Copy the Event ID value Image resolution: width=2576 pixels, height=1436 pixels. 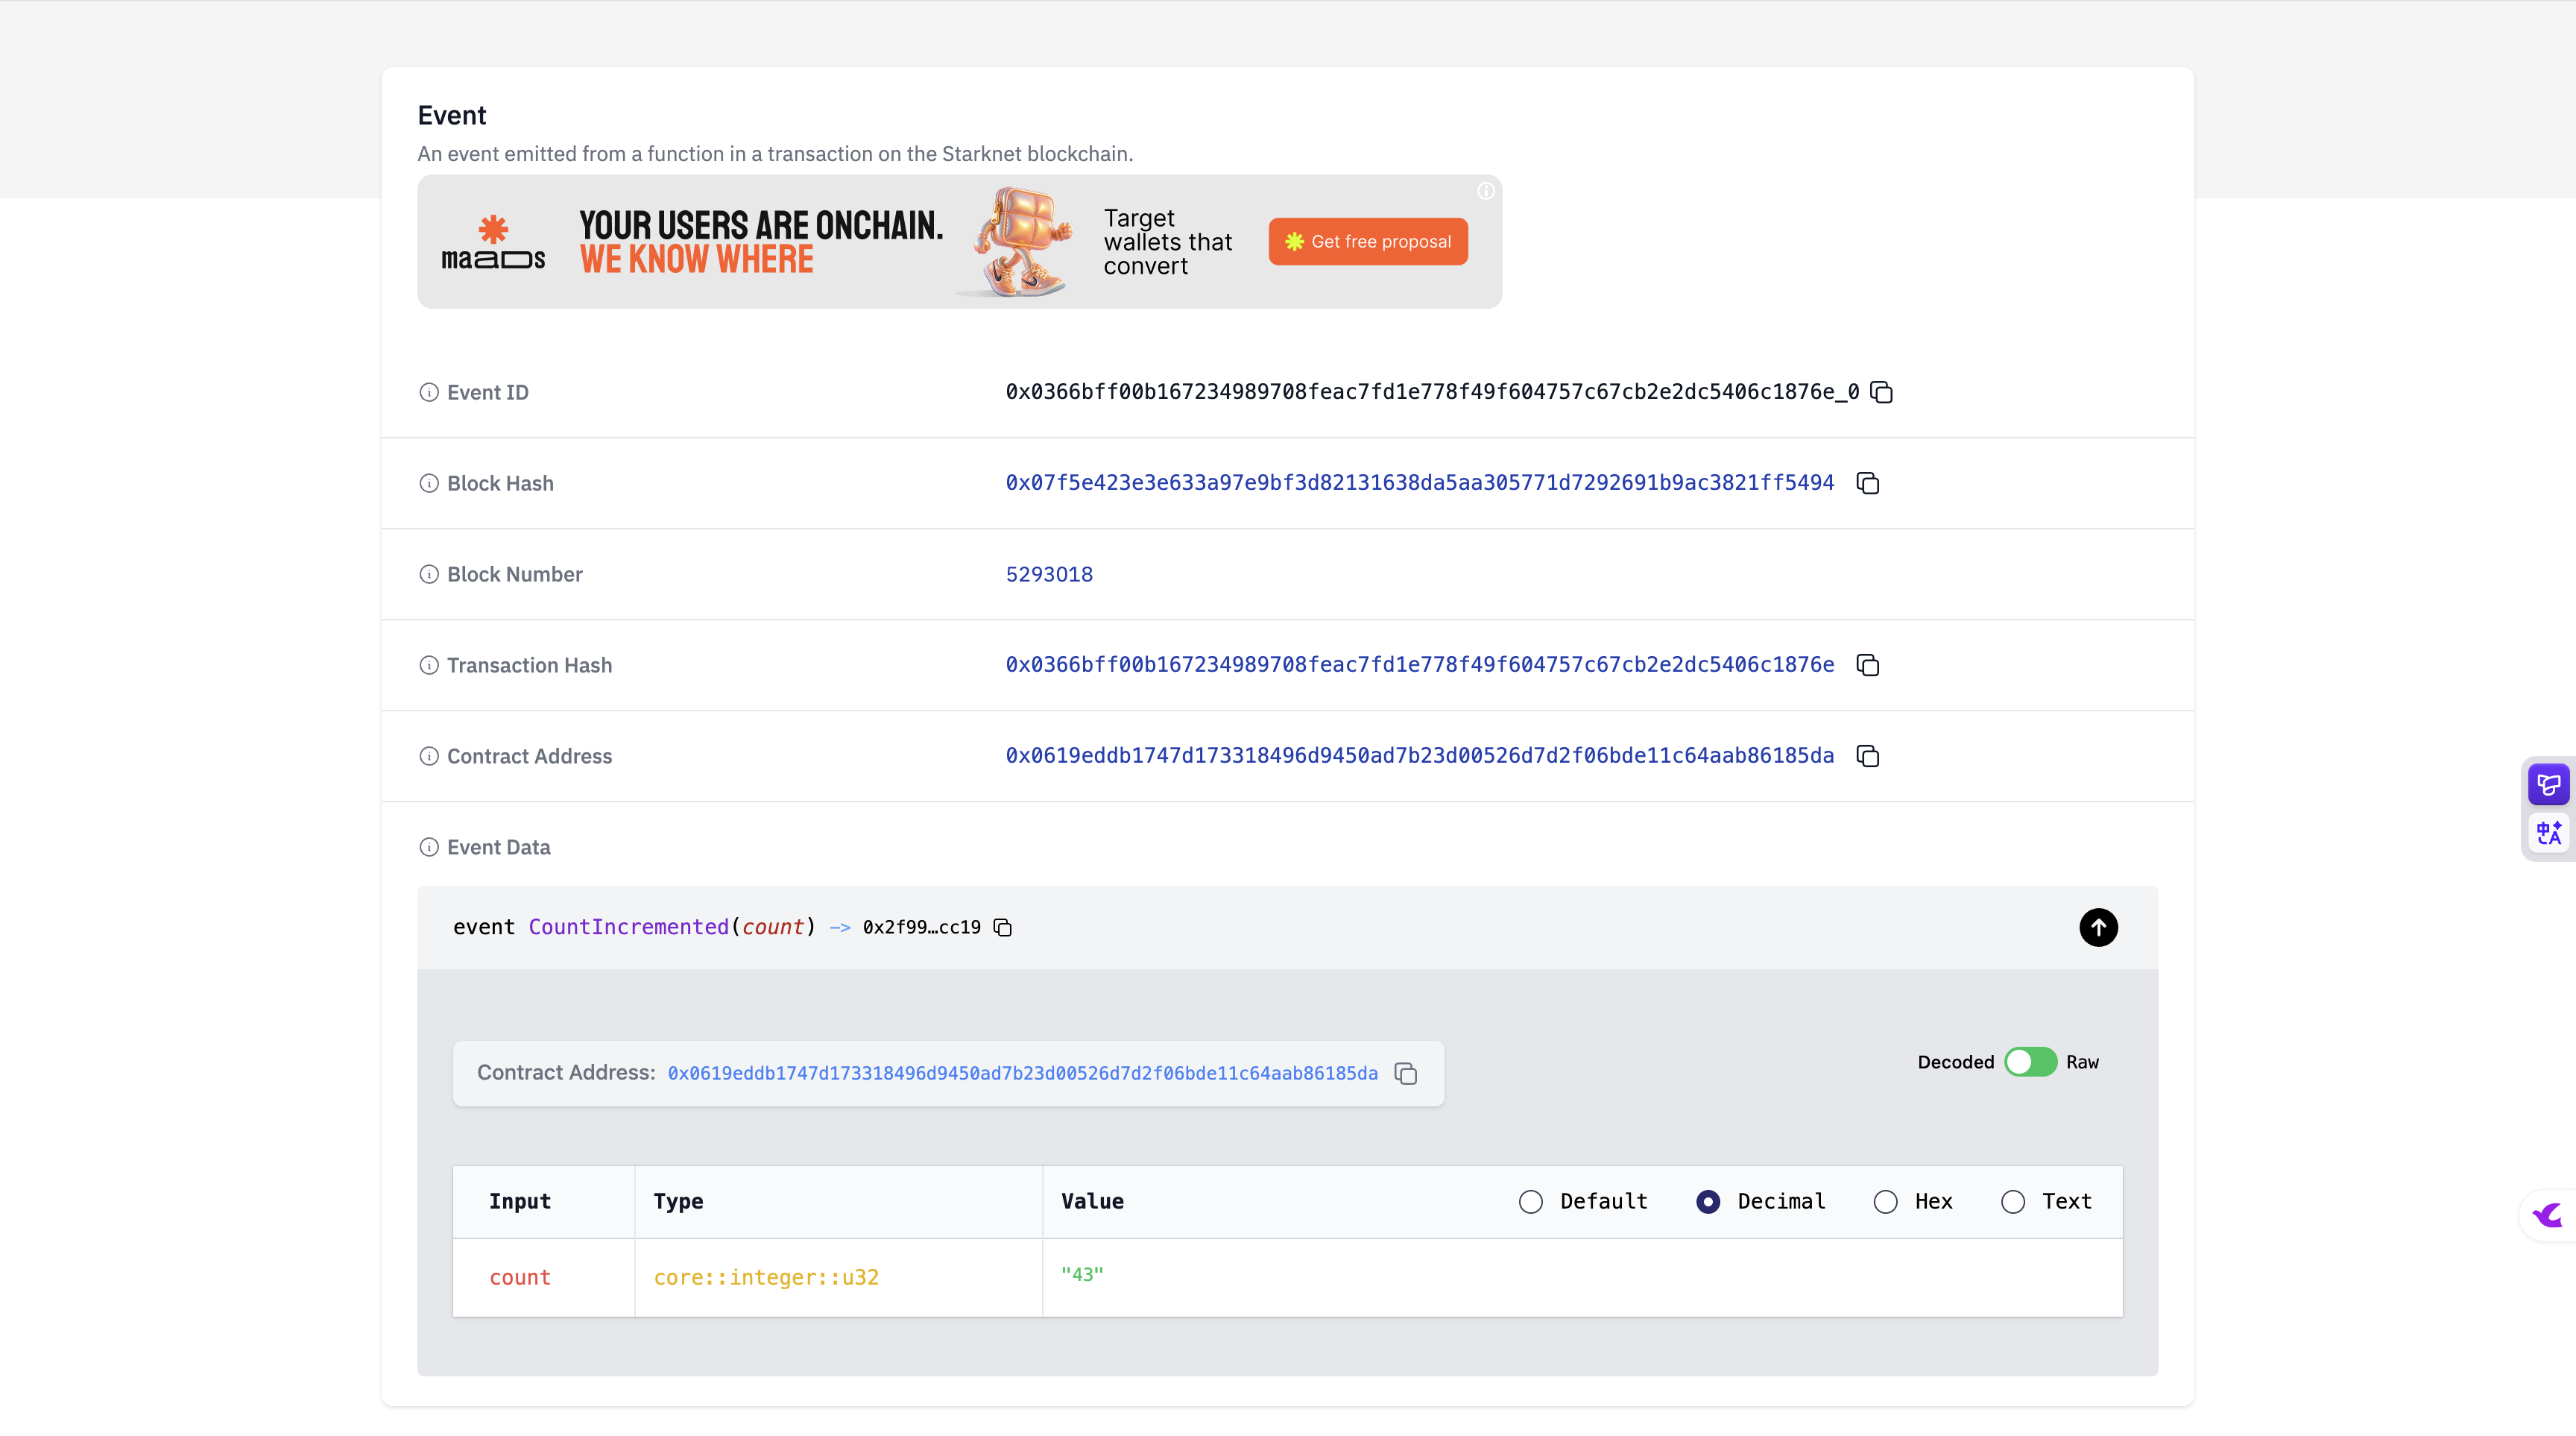(1881, 392)
